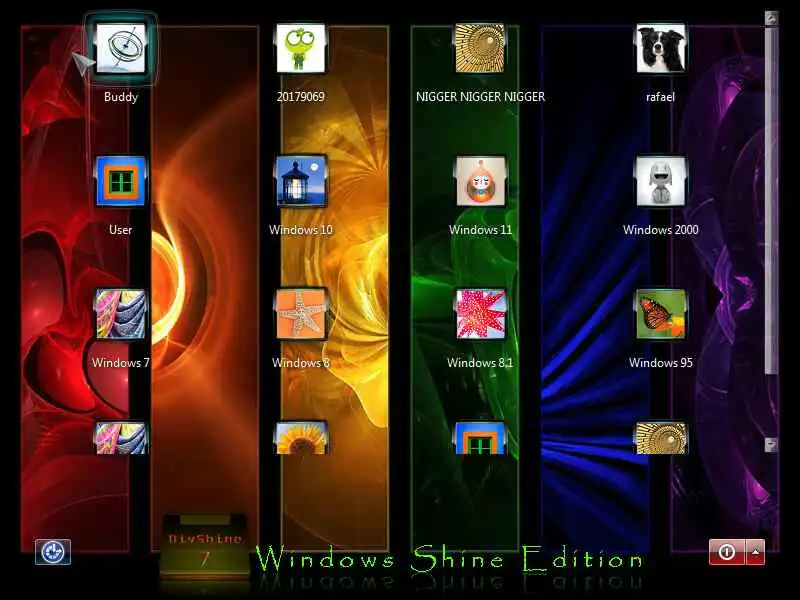Click the "rafael" account name

660,97
